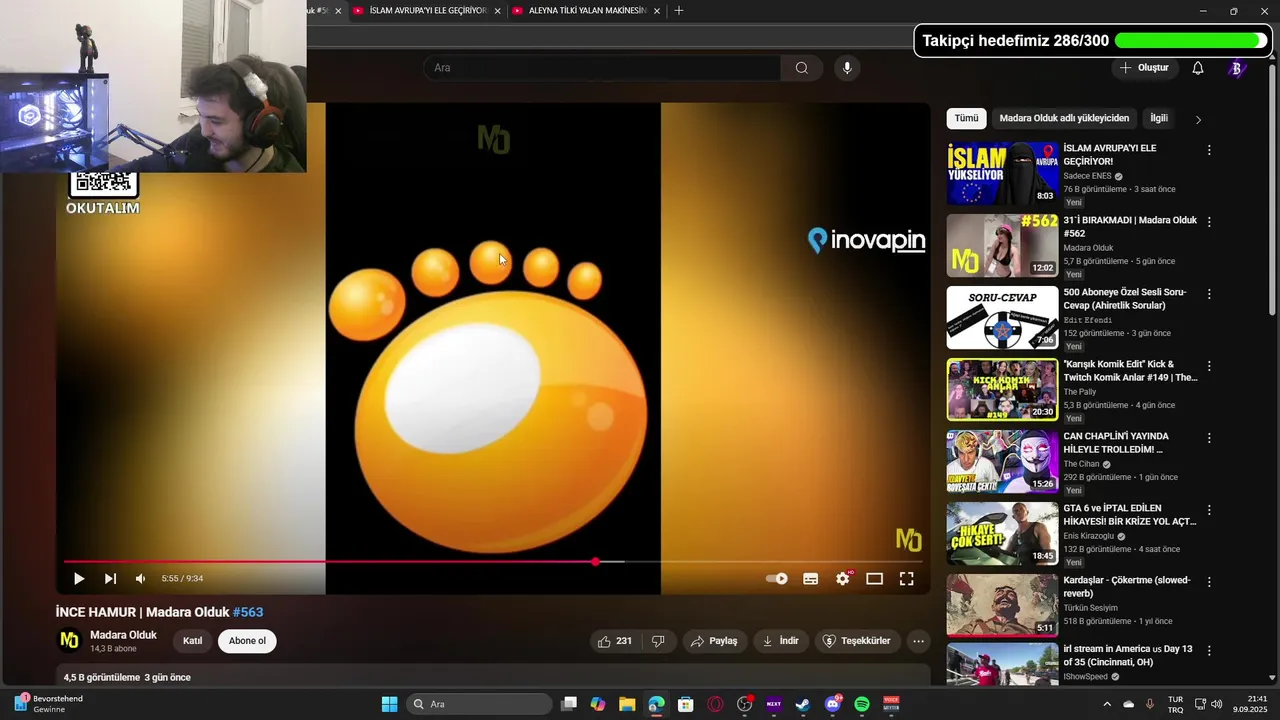Open the account avatar menu
The image size is (1280, 720).
[1236, 68]
